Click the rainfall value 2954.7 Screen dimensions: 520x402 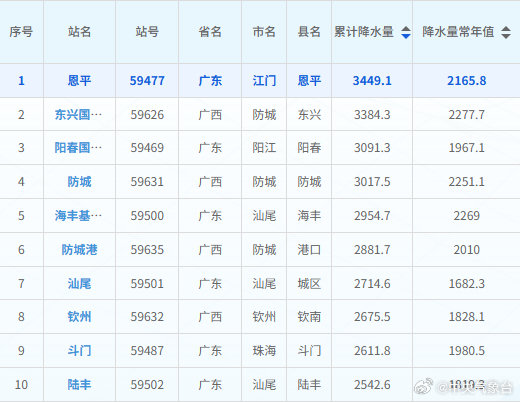click(x=372, y=216)
